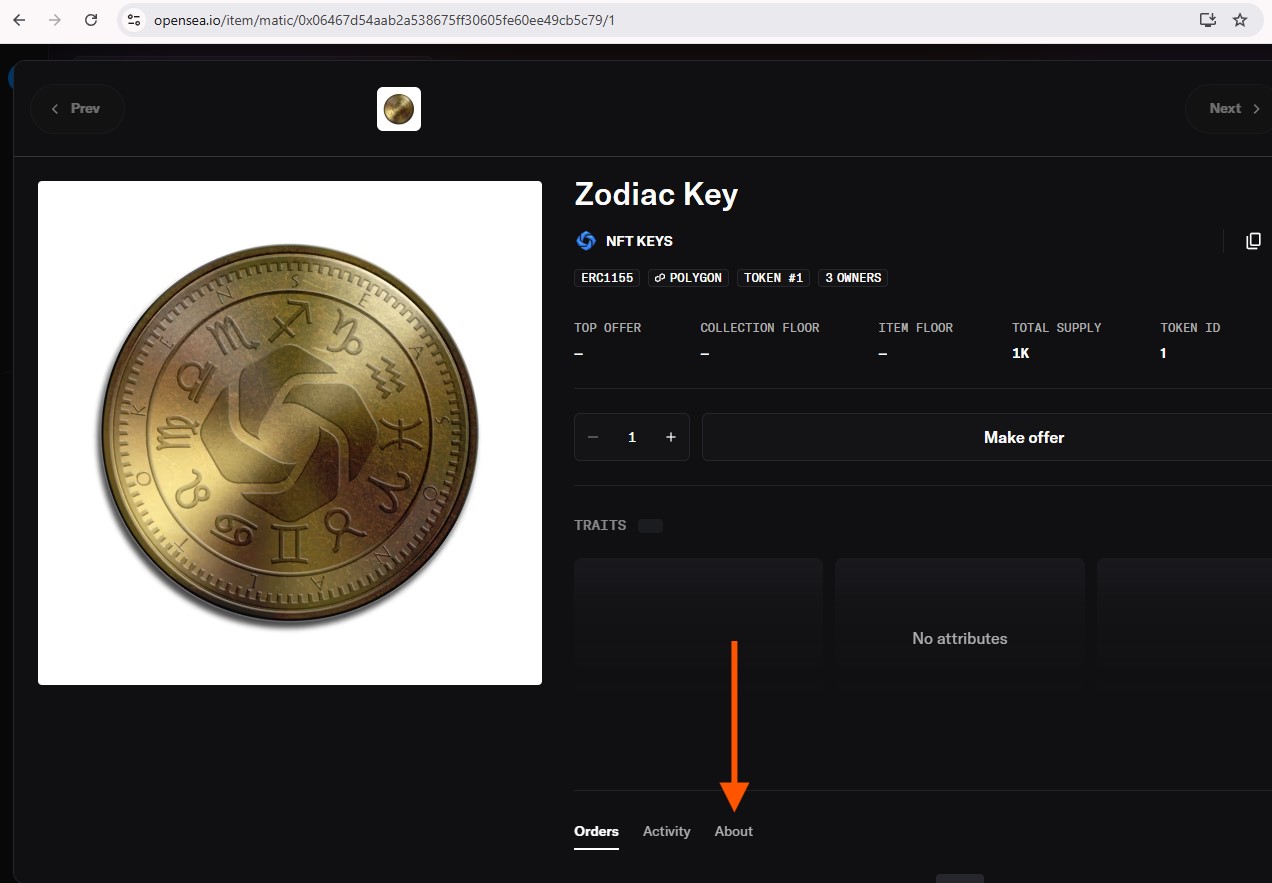The height and width of the screenshot is (883, 1272).
Task: Increase quantity with the plus button
Action: [x=671, y=437]
